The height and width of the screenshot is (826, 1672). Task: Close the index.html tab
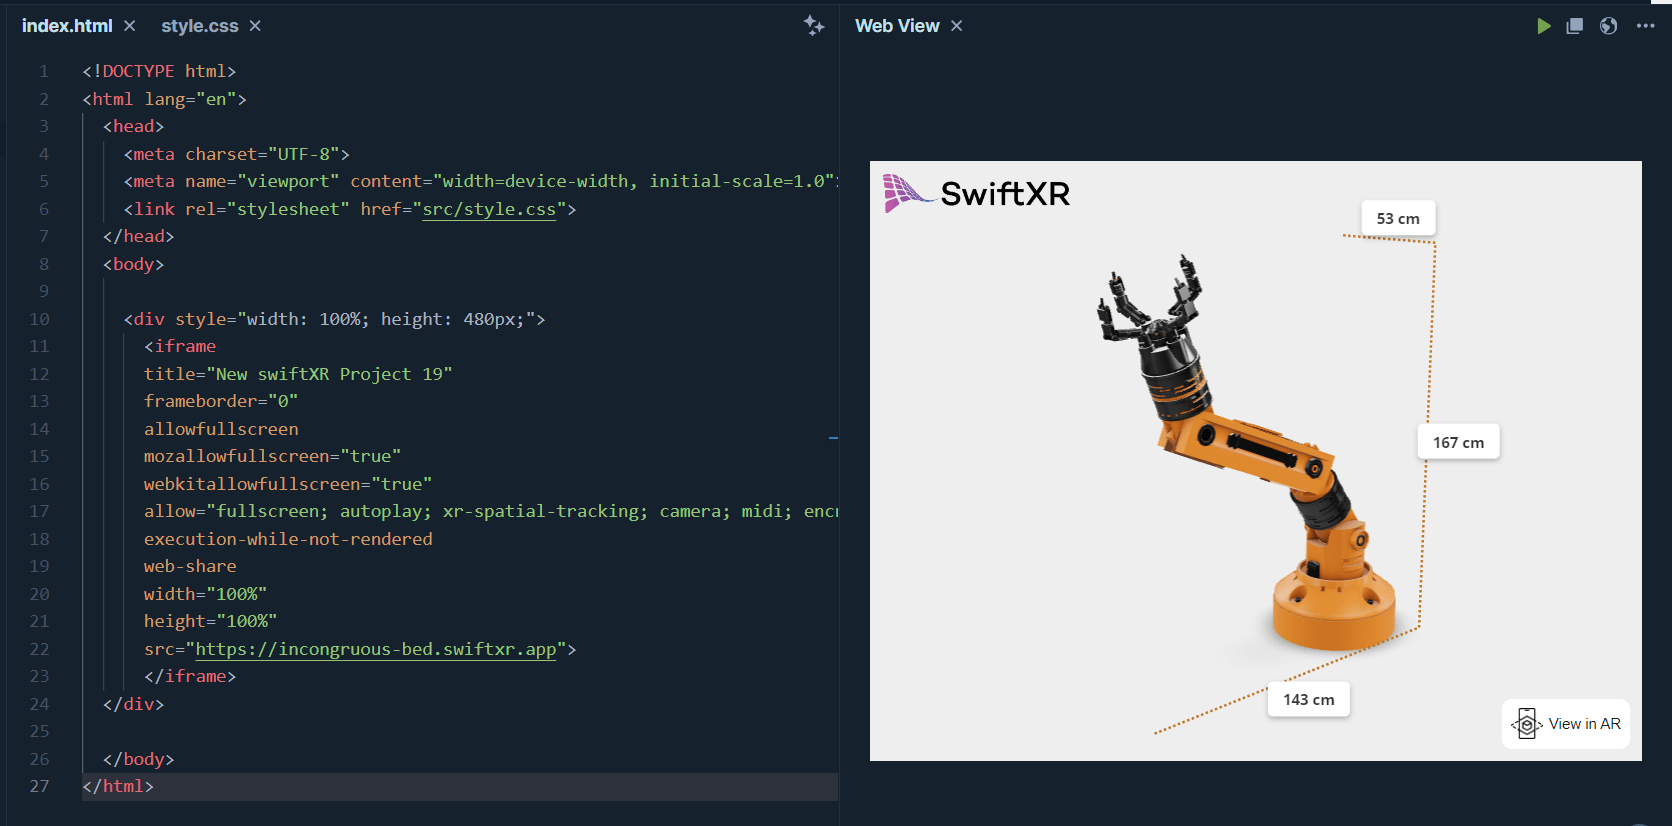tap(130, 26)
